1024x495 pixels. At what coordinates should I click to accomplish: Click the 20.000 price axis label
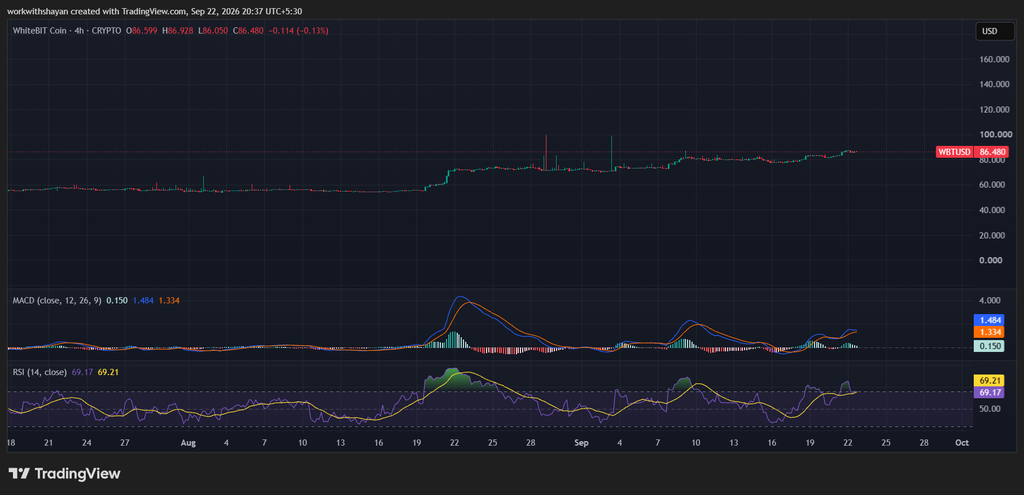[991, 235]
